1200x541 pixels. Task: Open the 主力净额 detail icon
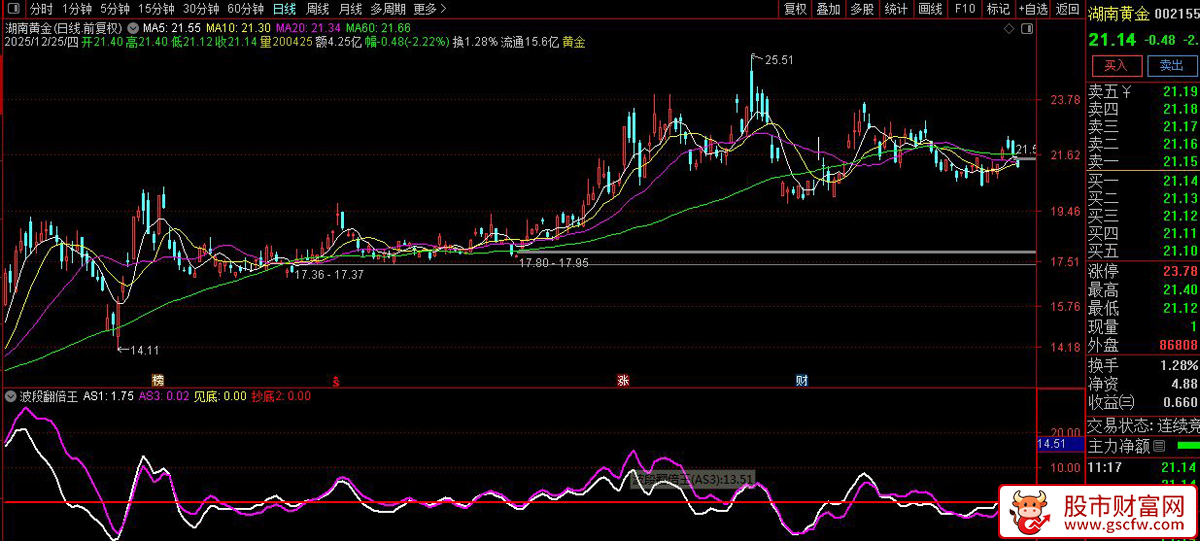[x=1159, y=445]
